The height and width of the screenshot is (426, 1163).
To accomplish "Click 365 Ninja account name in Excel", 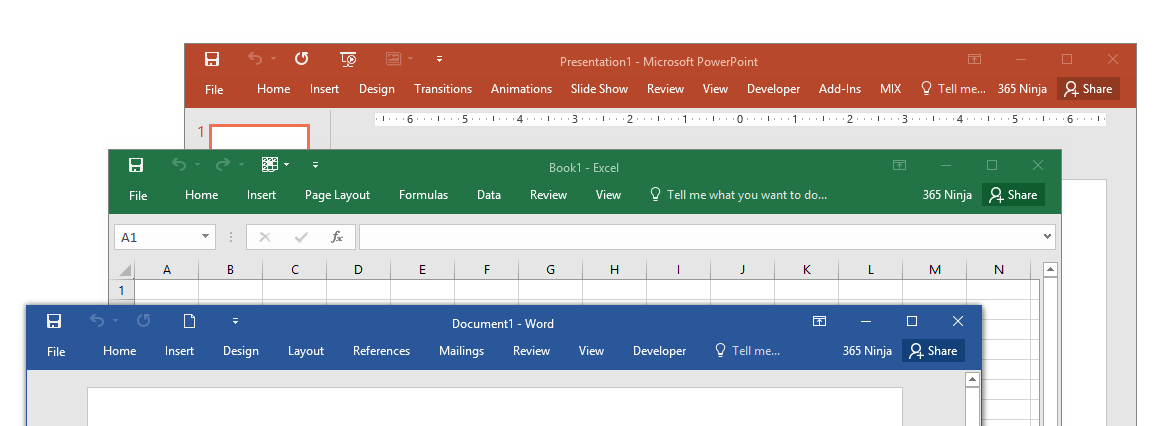I will point(947,195).
